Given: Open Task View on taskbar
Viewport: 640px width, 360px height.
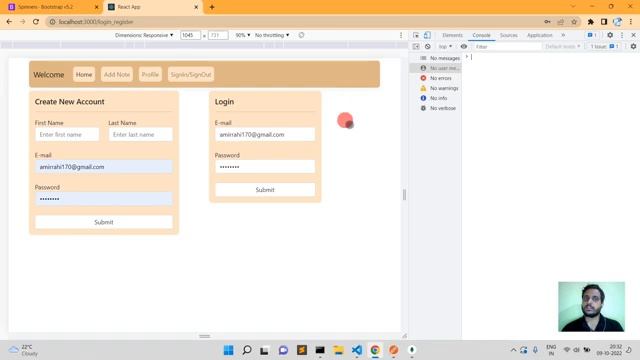Looking at the screenshot, I should click(x=264, y=350).
